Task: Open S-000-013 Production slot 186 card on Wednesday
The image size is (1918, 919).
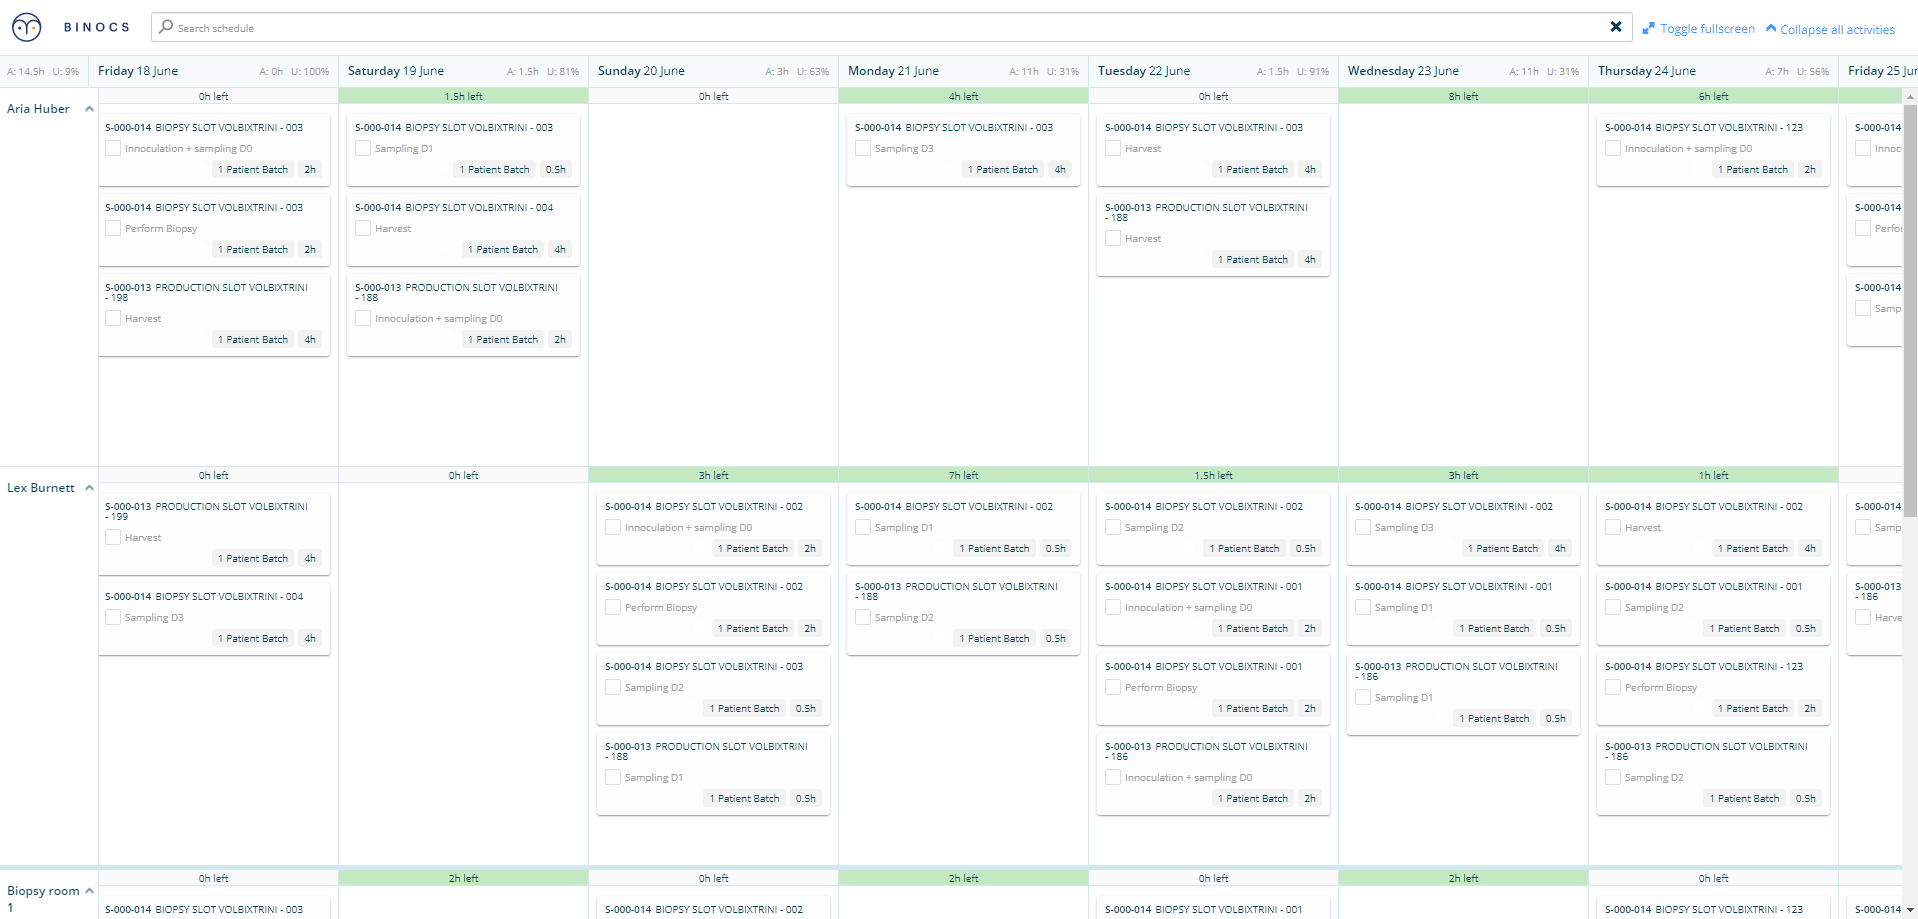Action: tap(1463, 694)
